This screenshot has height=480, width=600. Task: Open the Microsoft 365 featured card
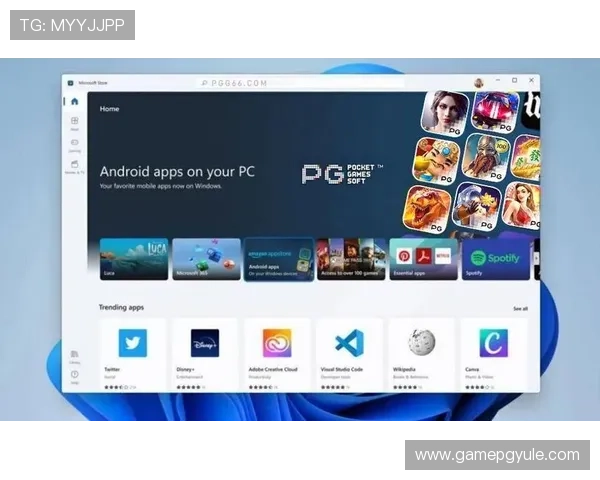coord(206,259)
